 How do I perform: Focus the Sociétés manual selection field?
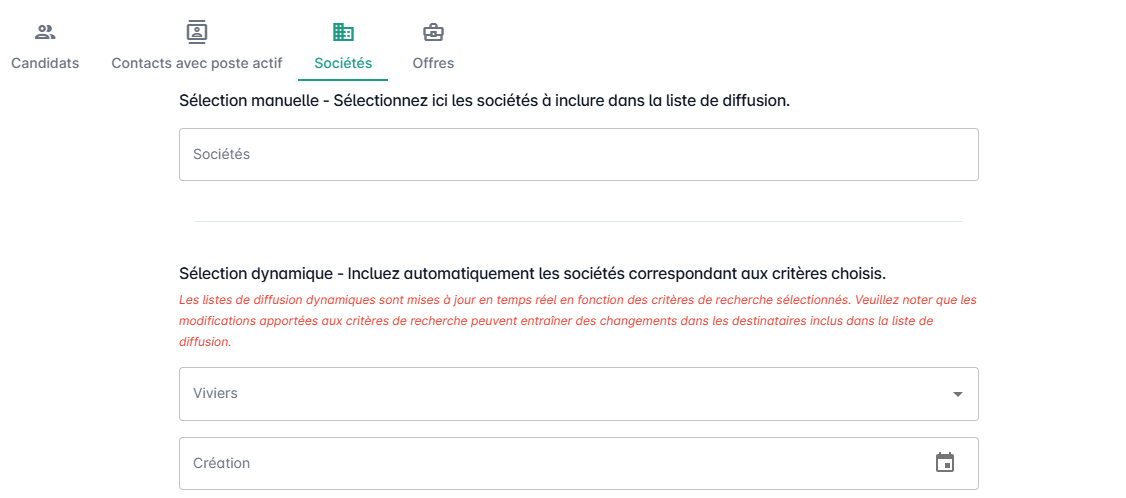point(578,154)
